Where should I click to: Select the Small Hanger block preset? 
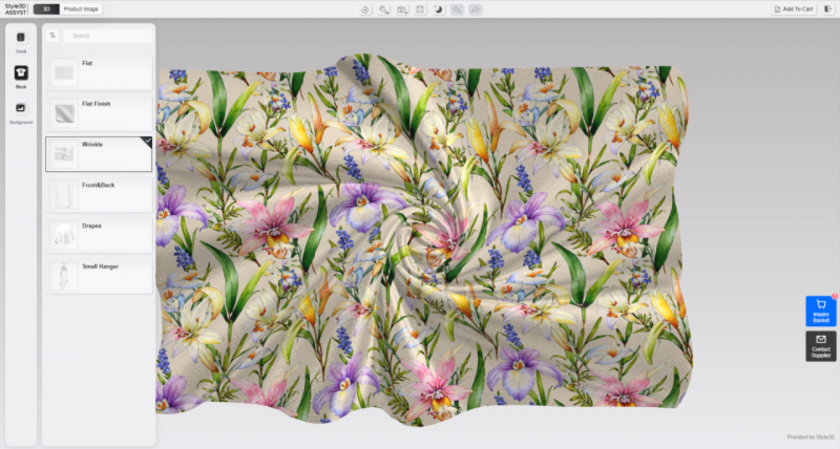(x=99, y=276)
